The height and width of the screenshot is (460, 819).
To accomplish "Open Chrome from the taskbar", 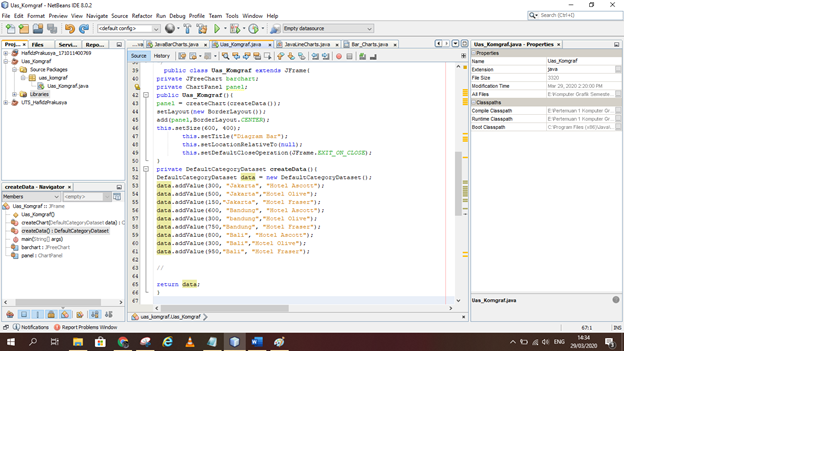I will coord(123,342).
